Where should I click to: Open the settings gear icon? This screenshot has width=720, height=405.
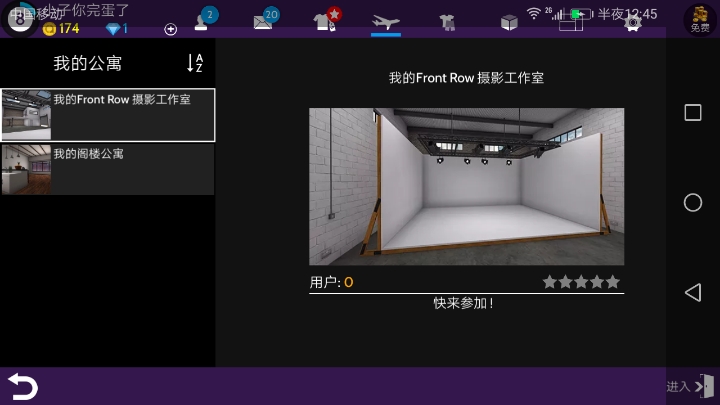[x=632, y=22]
